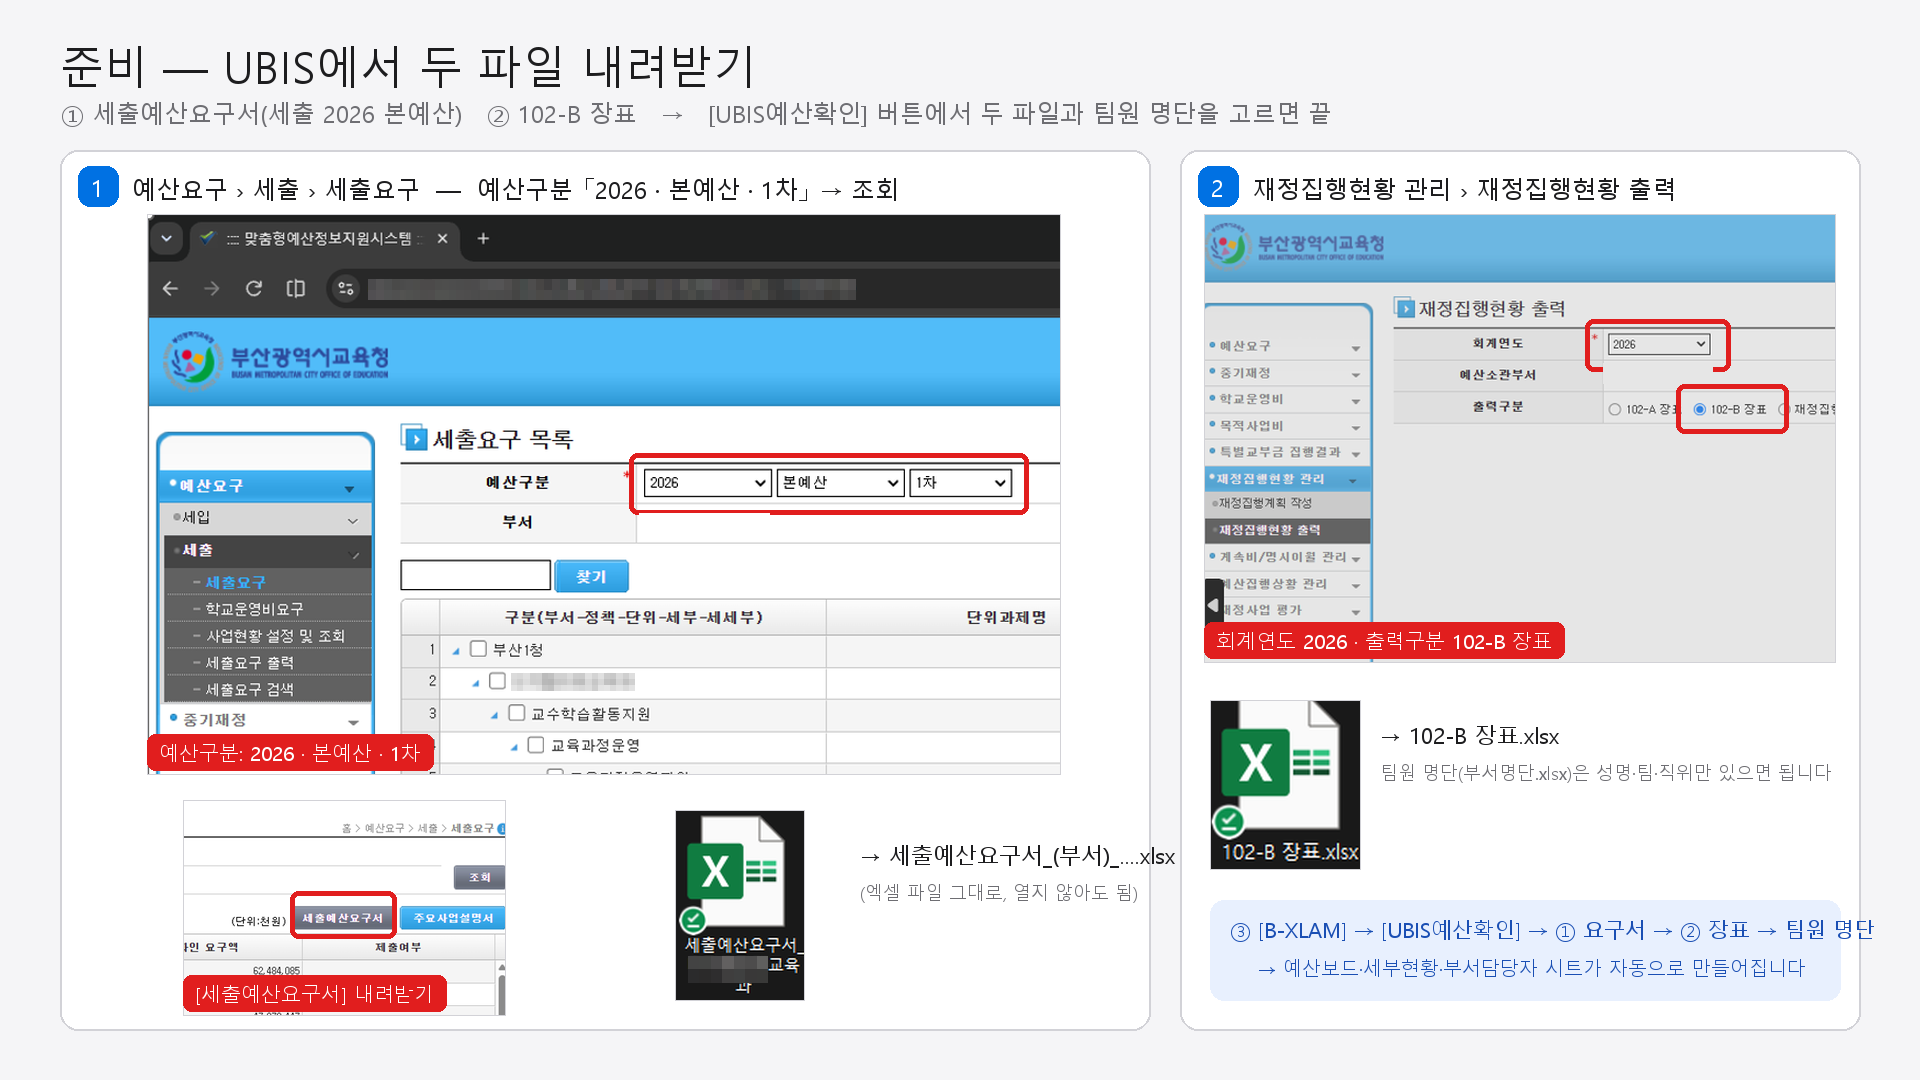1920x1080 pixels.
Task: Collapse the 교수학습활동지원 tree triangle
Action: point(494,715)
